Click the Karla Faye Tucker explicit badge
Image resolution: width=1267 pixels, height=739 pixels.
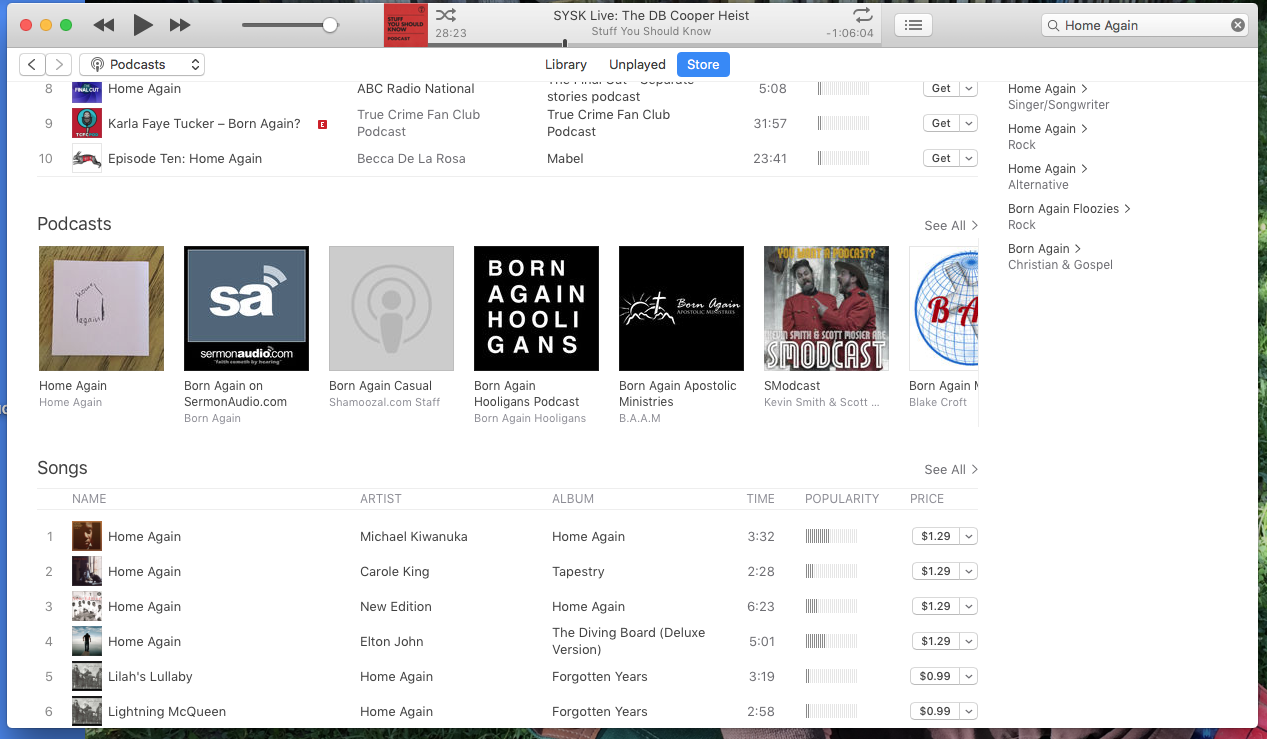[x=322, y=124]
